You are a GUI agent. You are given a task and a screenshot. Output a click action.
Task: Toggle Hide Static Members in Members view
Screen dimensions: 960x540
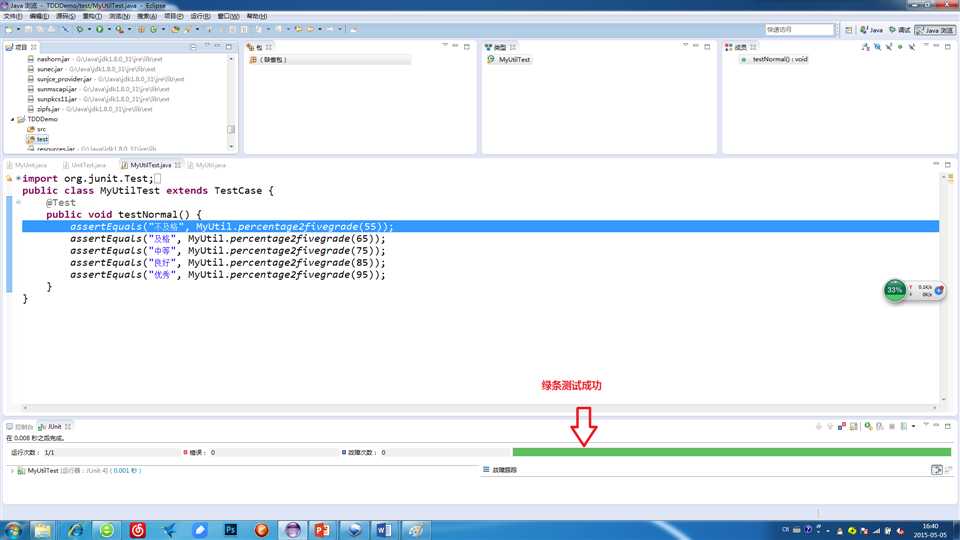click(889, 47)
